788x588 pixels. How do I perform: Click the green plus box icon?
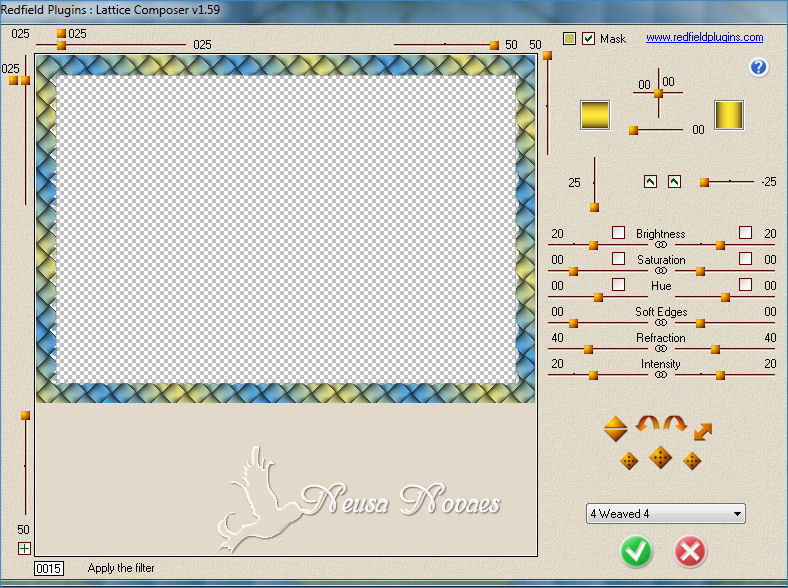[x=24, y=548]
